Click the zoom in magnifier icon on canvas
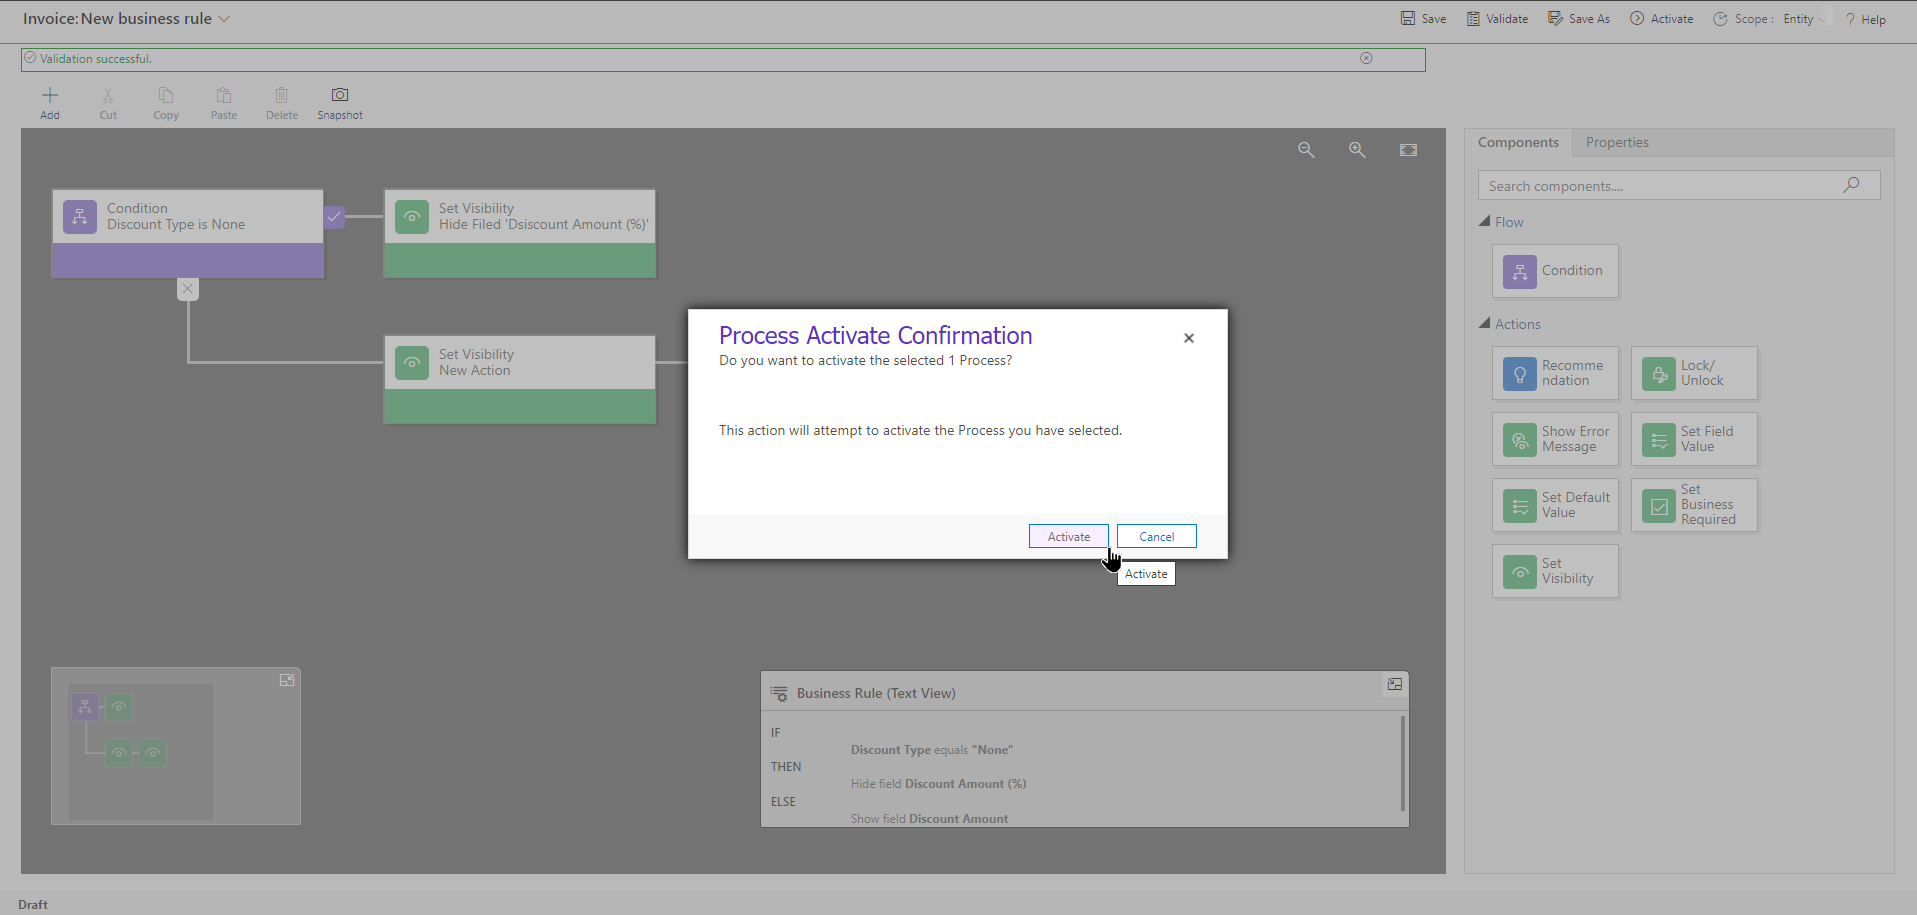1917x915 pixels. point(1357,149)
